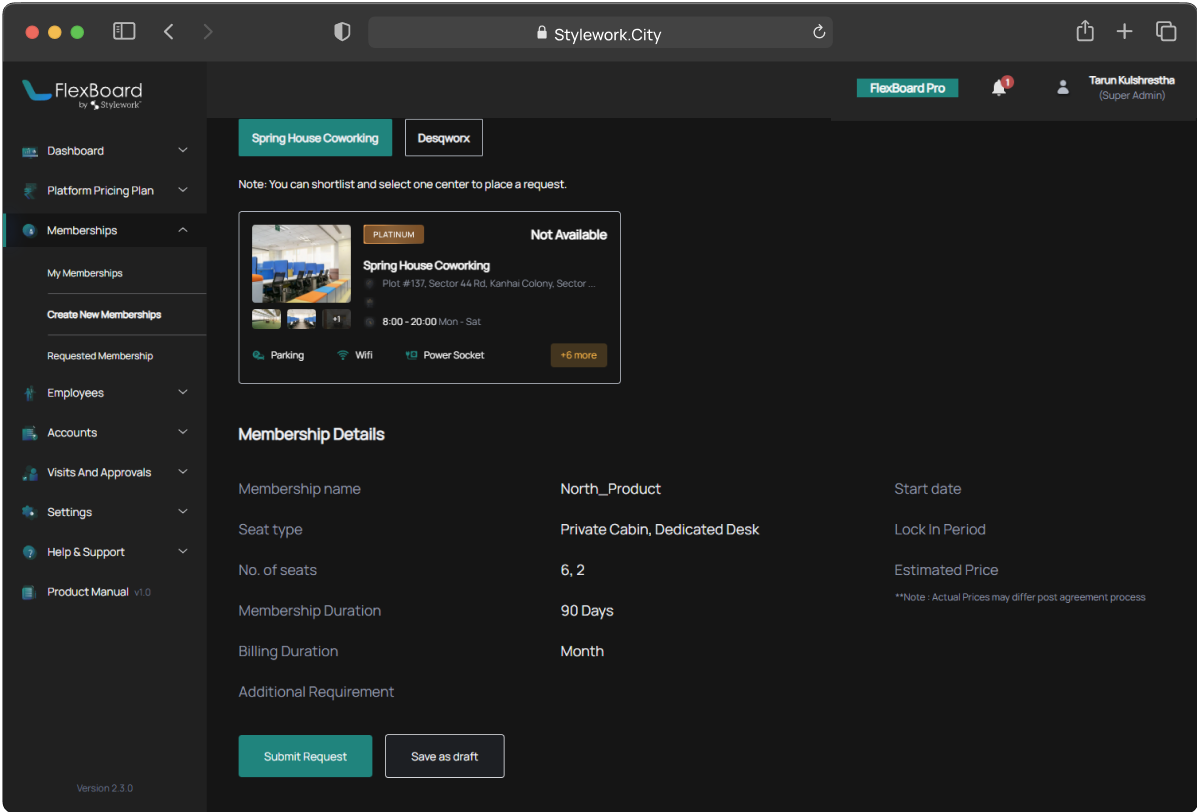This screenshot has width=1197, height=812.
Task: Expand the Settings menu chevron
Action: (x=182, y=511)
